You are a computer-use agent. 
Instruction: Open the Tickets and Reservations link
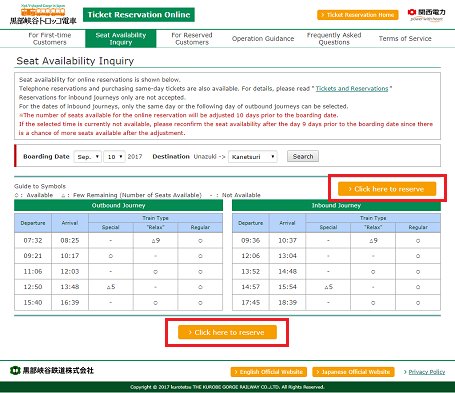(352, 89)
